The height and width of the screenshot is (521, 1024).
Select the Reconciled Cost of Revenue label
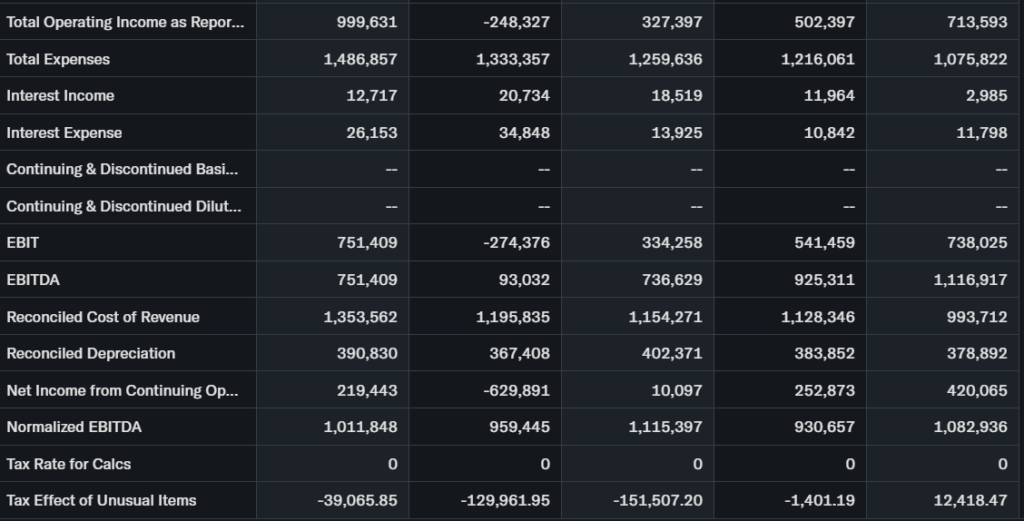click(x=103, y=317)
